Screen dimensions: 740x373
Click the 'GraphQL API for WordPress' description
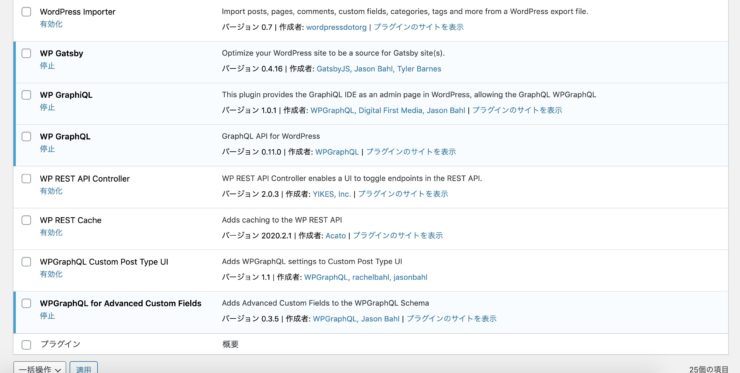click(271, 136)
